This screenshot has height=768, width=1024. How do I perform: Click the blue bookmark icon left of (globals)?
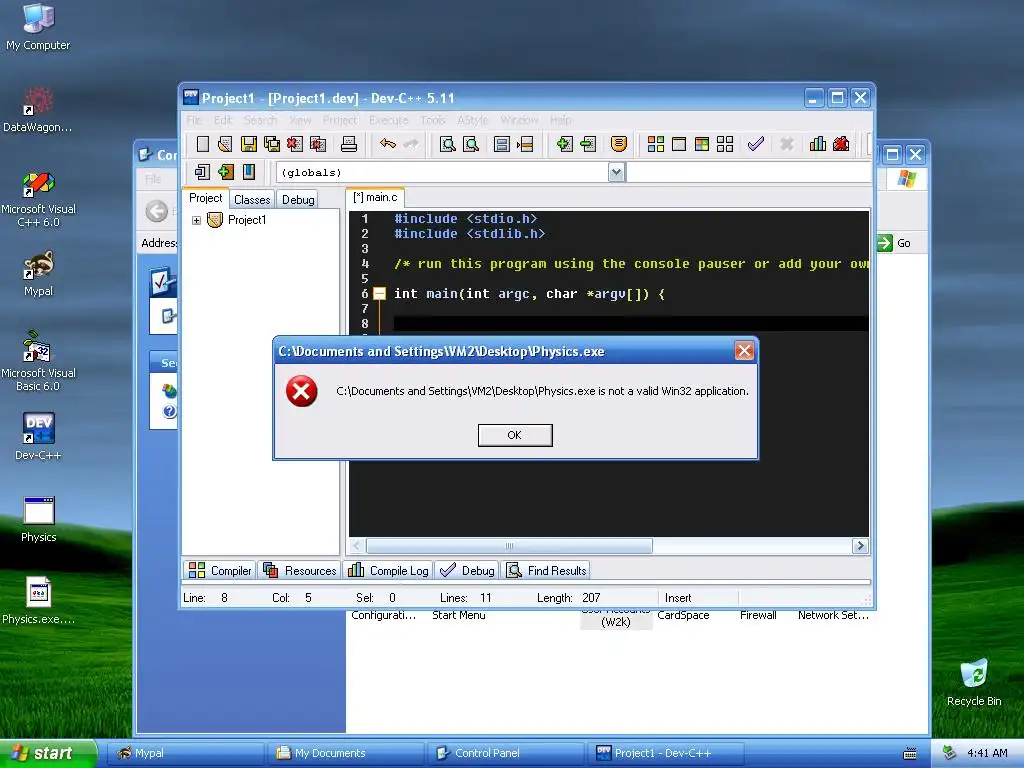tap(249, 172)
